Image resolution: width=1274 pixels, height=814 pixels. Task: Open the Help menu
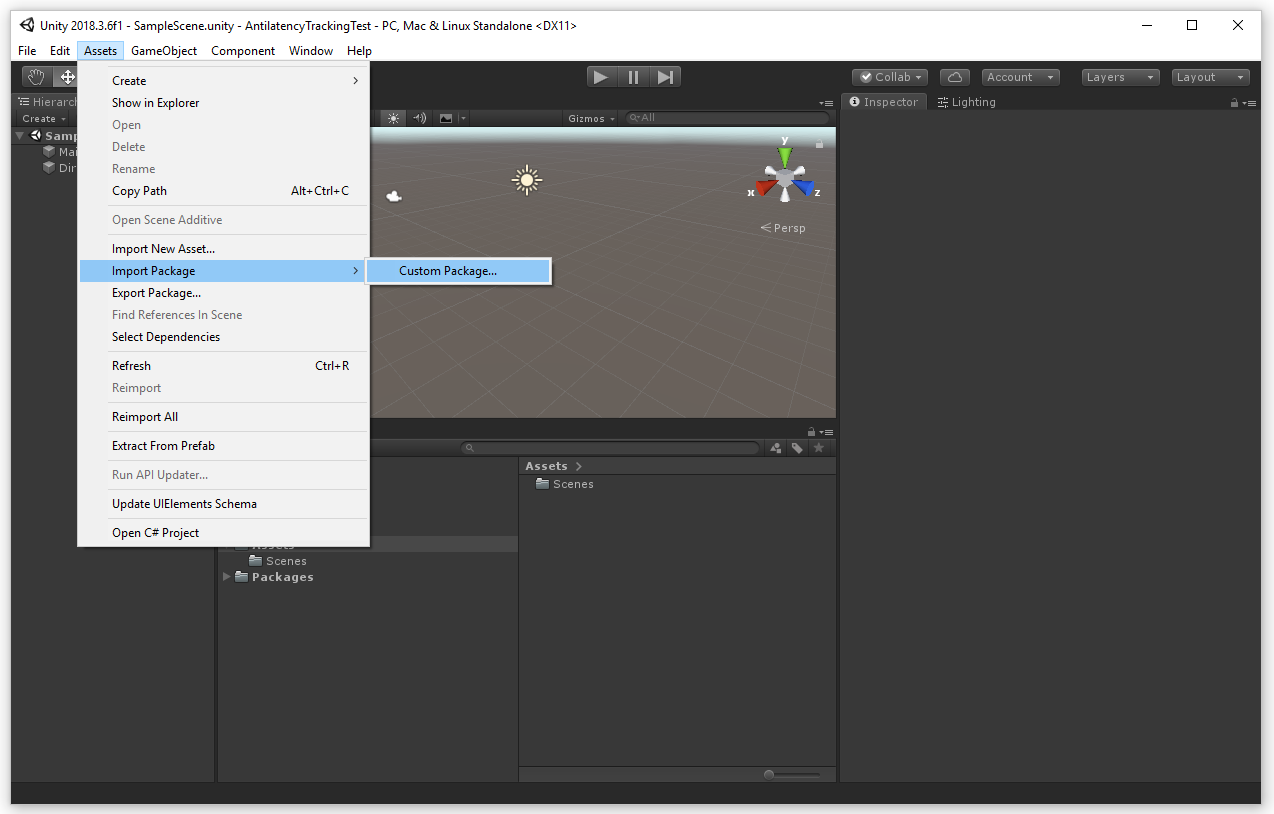point(360,51)
